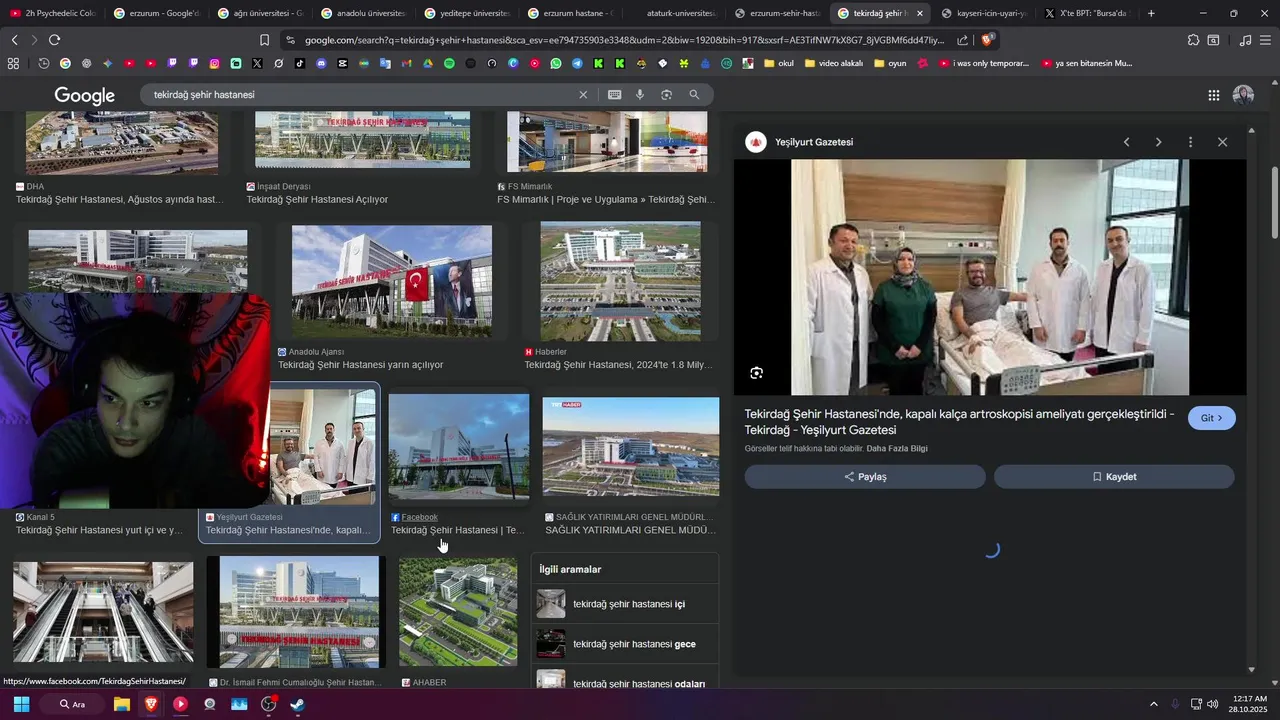Open Brave Shields lion icon
Viewport: 1280px width, 720px height.
(987, 40)
